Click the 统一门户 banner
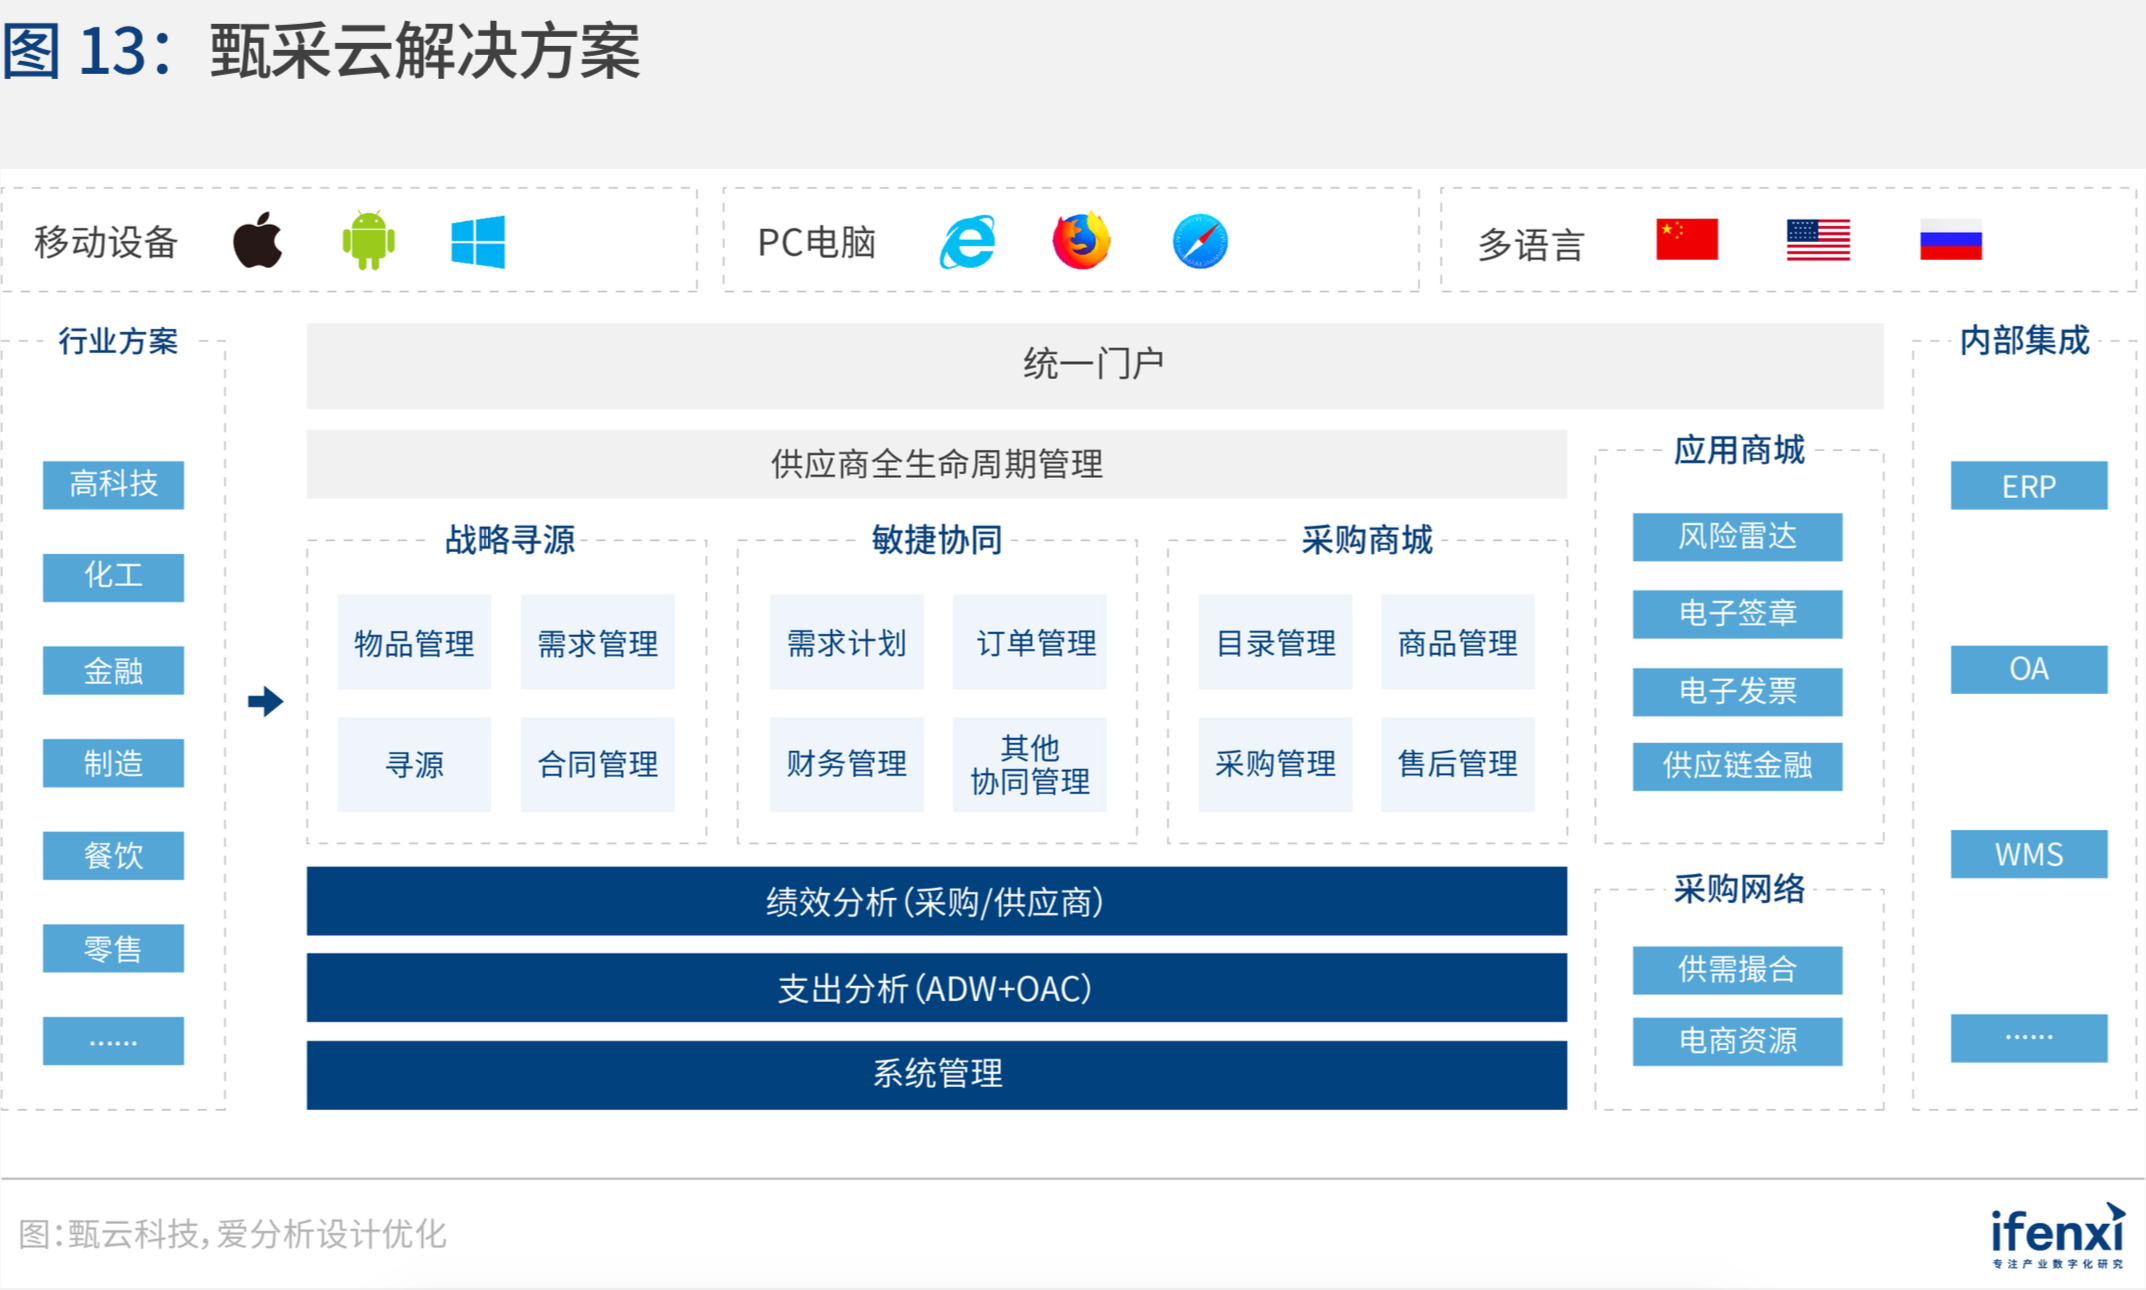The height and width of the screenshot is (1290, 2146). [1095, 365]
